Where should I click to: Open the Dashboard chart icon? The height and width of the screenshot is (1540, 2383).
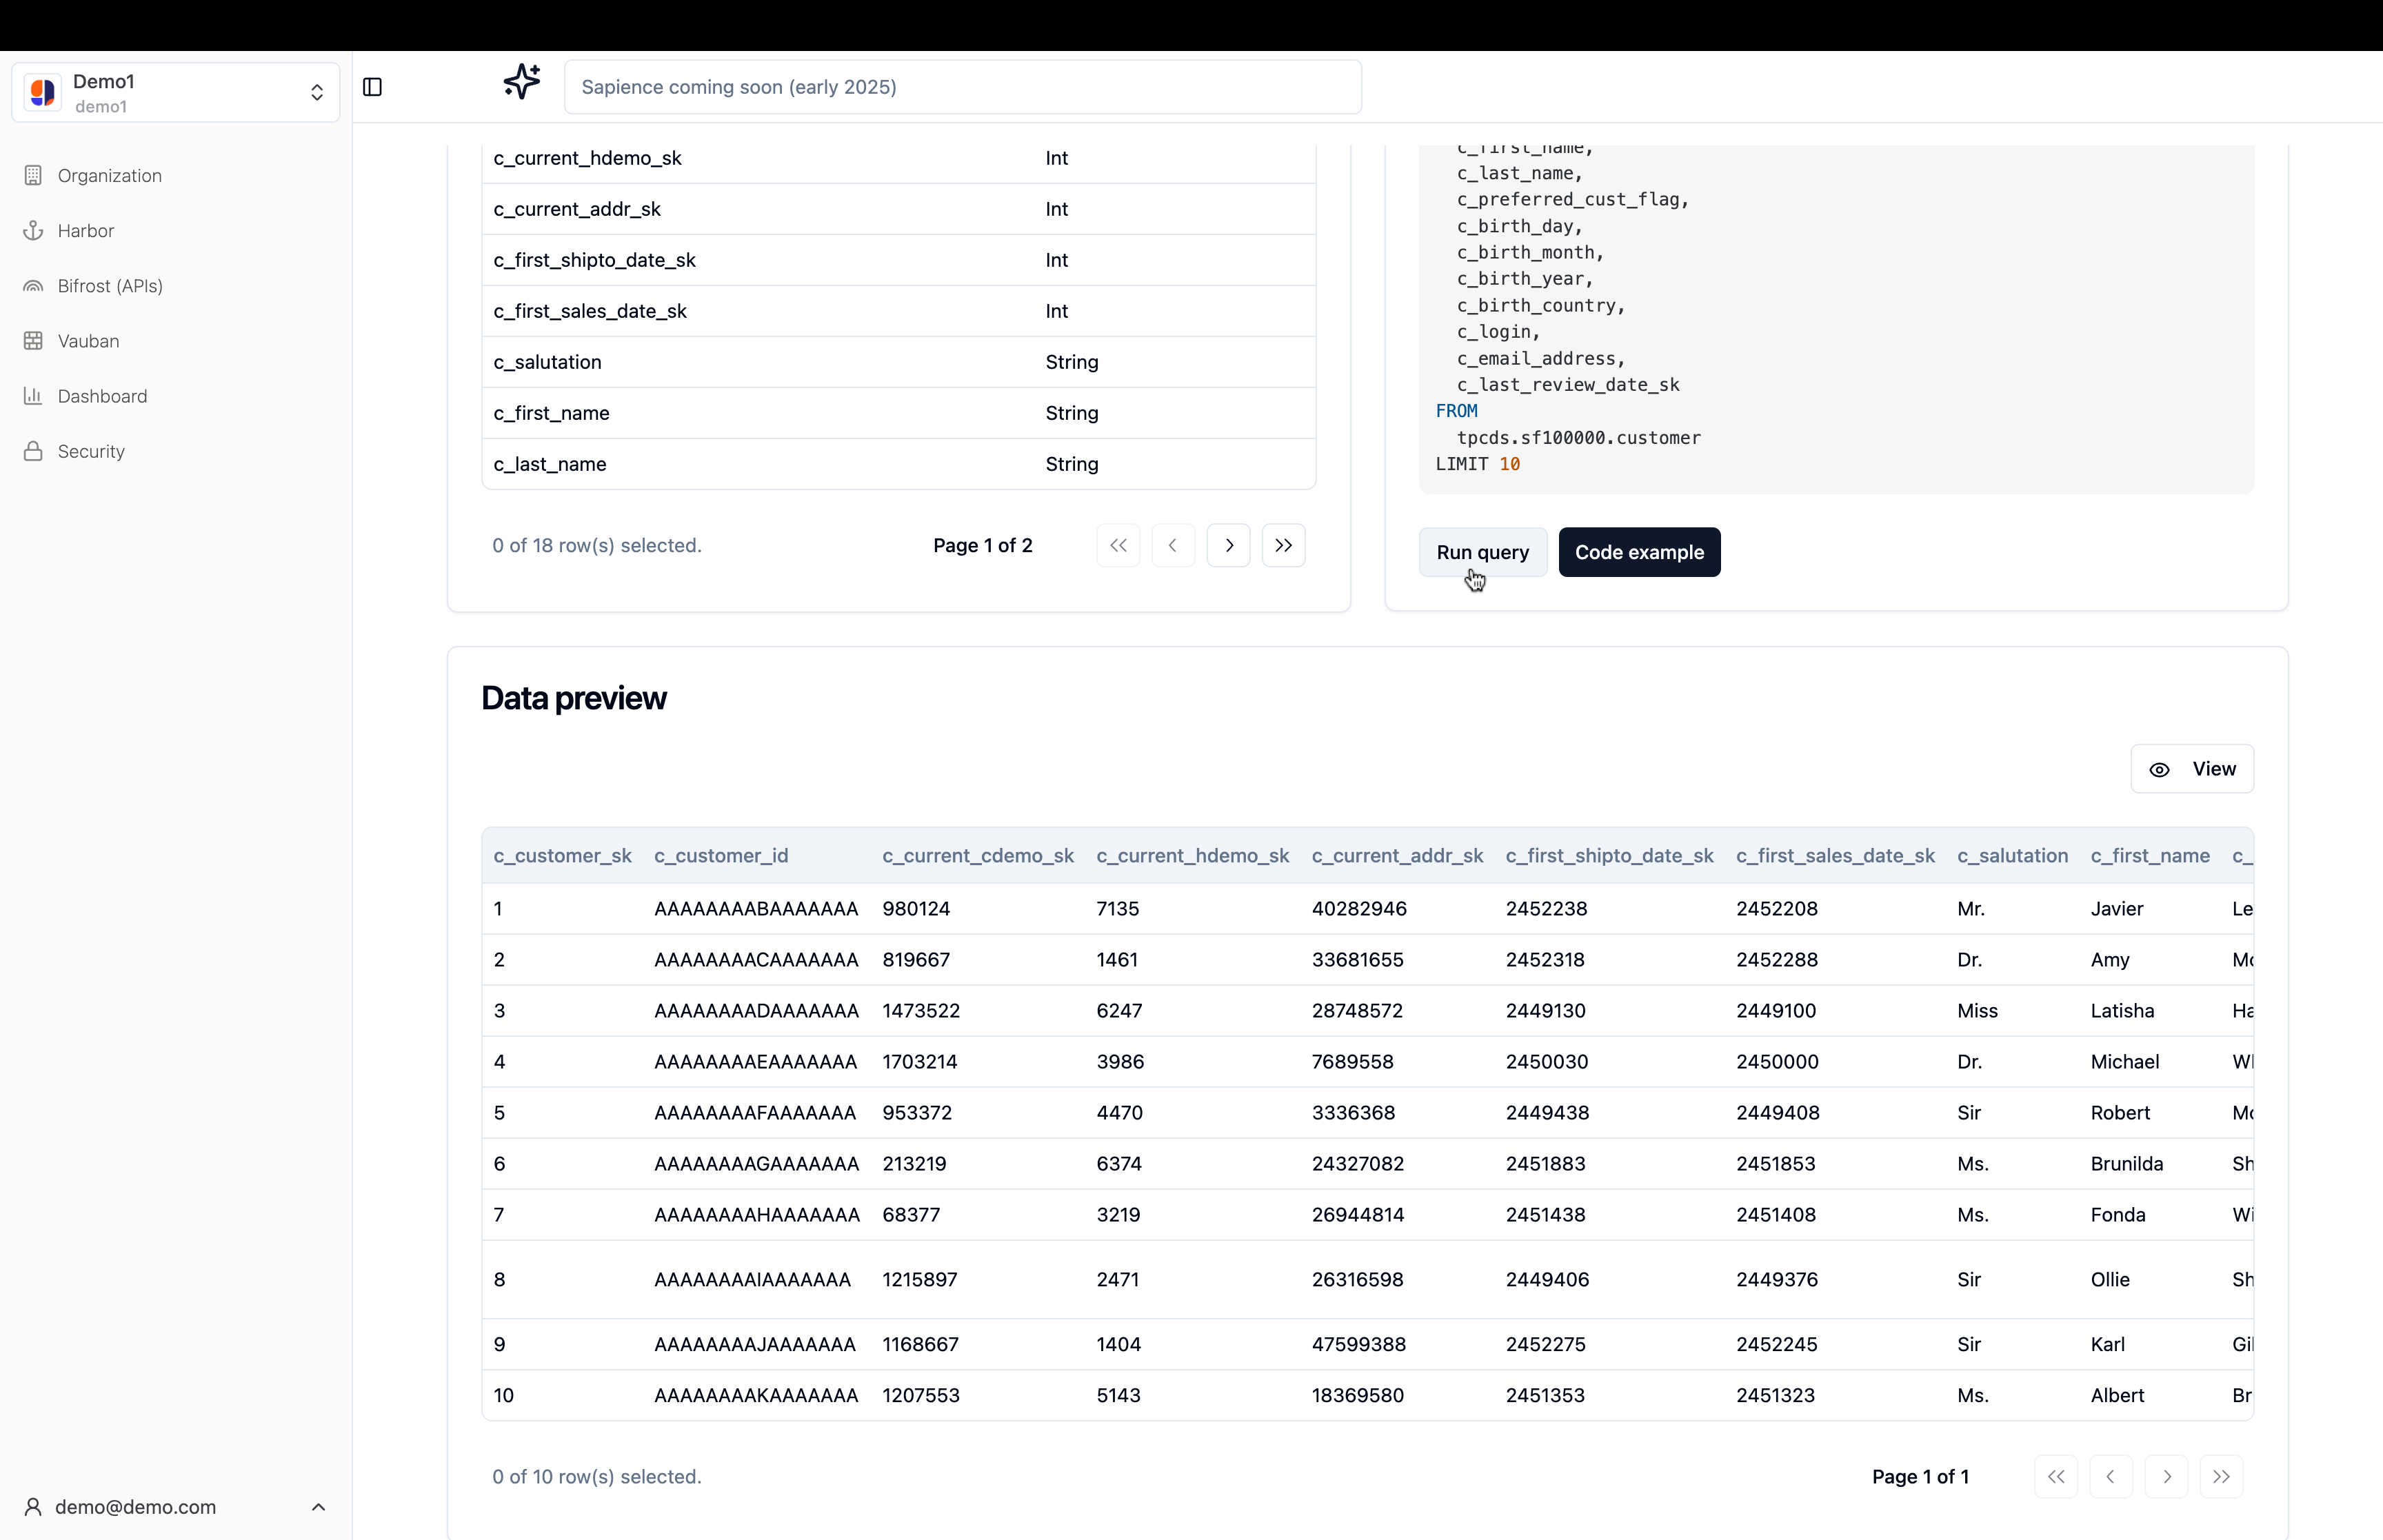[33, 396]
